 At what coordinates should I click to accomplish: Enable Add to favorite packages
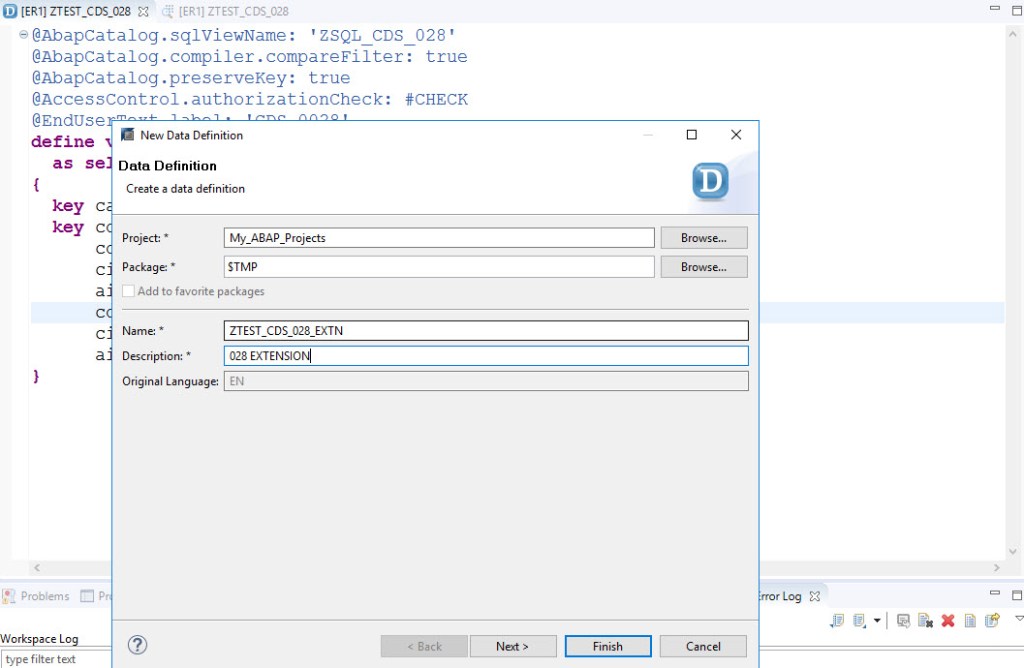128,291
